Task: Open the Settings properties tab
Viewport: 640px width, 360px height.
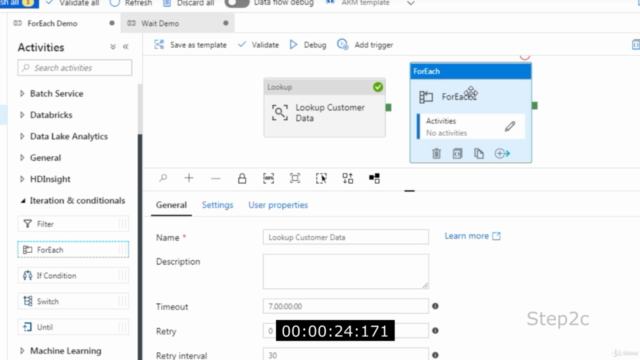Action: click(x=218, y=205)
